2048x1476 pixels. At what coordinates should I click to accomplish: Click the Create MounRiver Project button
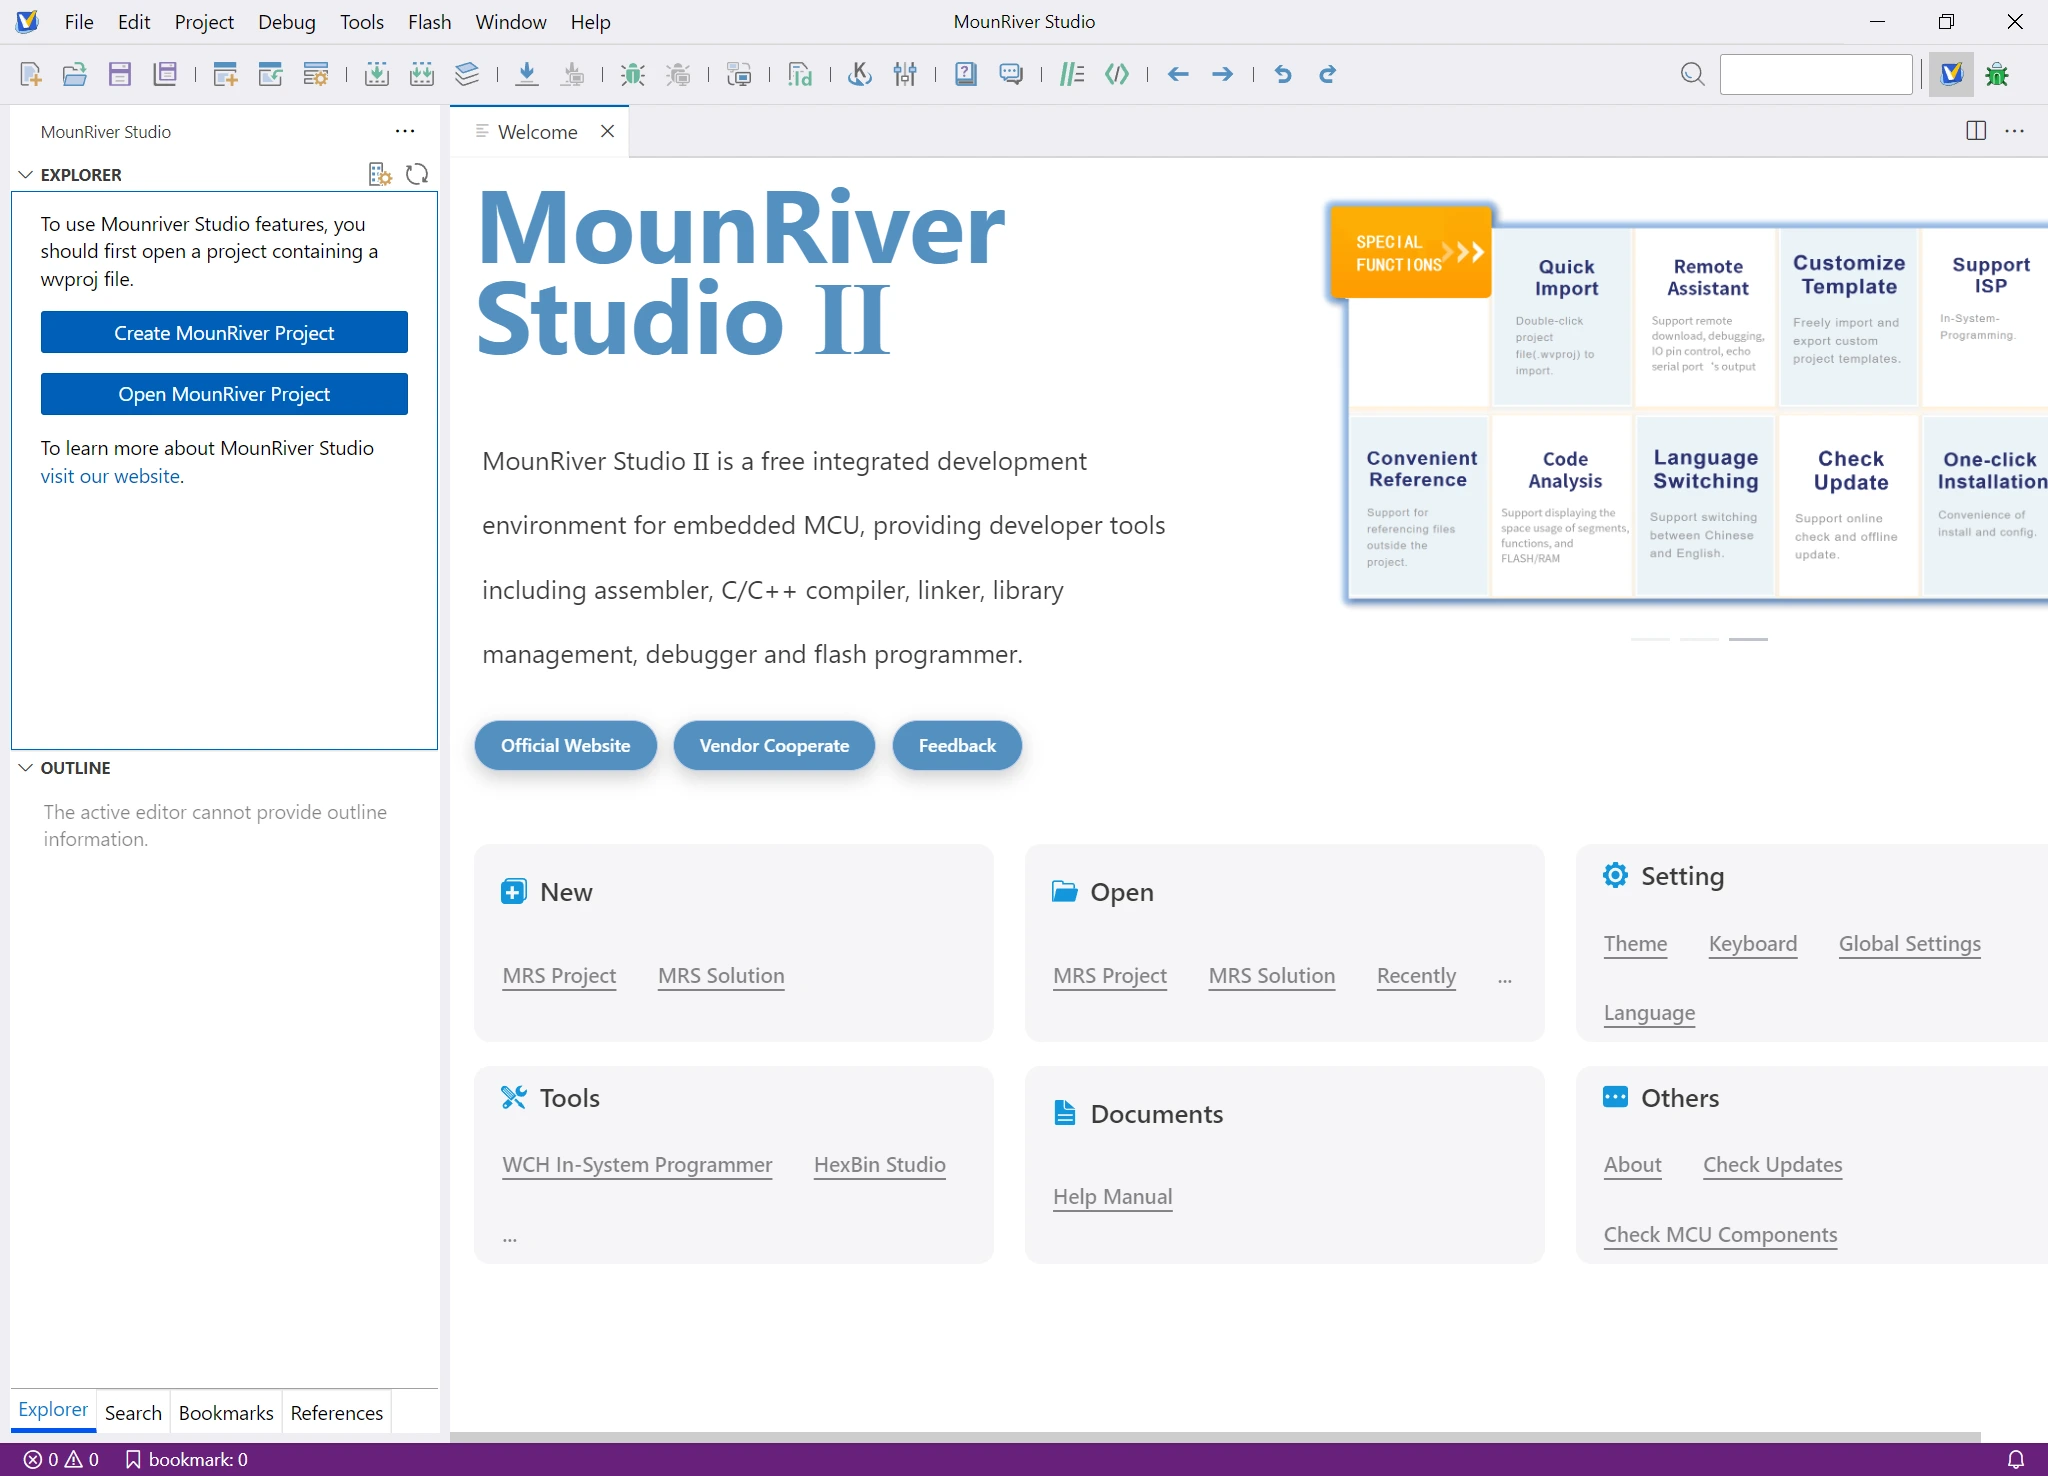(x=224, y=333)
